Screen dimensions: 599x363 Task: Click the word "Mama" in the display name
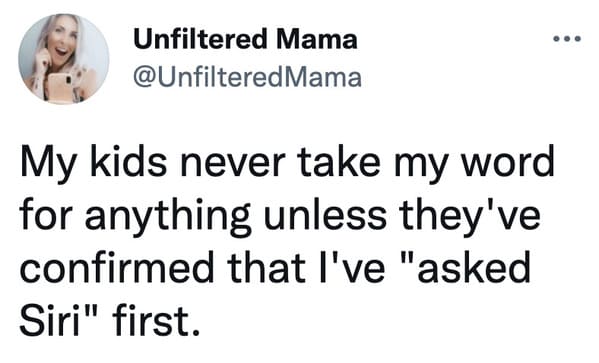pyautogui.click(x=317, y=39)
